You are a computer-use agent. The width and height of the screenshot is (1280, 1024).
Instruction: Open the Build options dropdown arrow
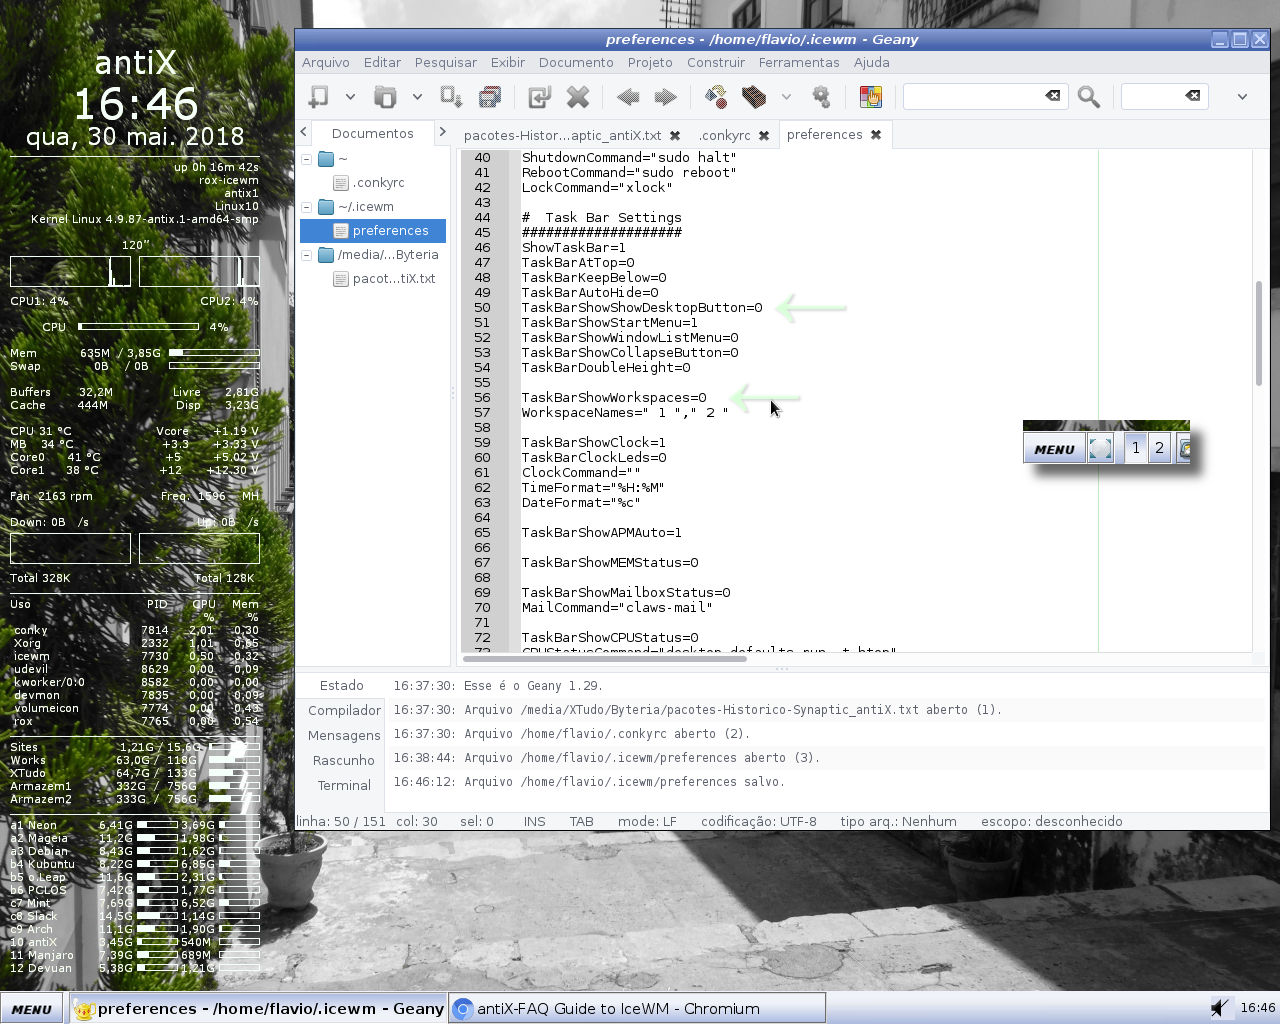point(786,97)
